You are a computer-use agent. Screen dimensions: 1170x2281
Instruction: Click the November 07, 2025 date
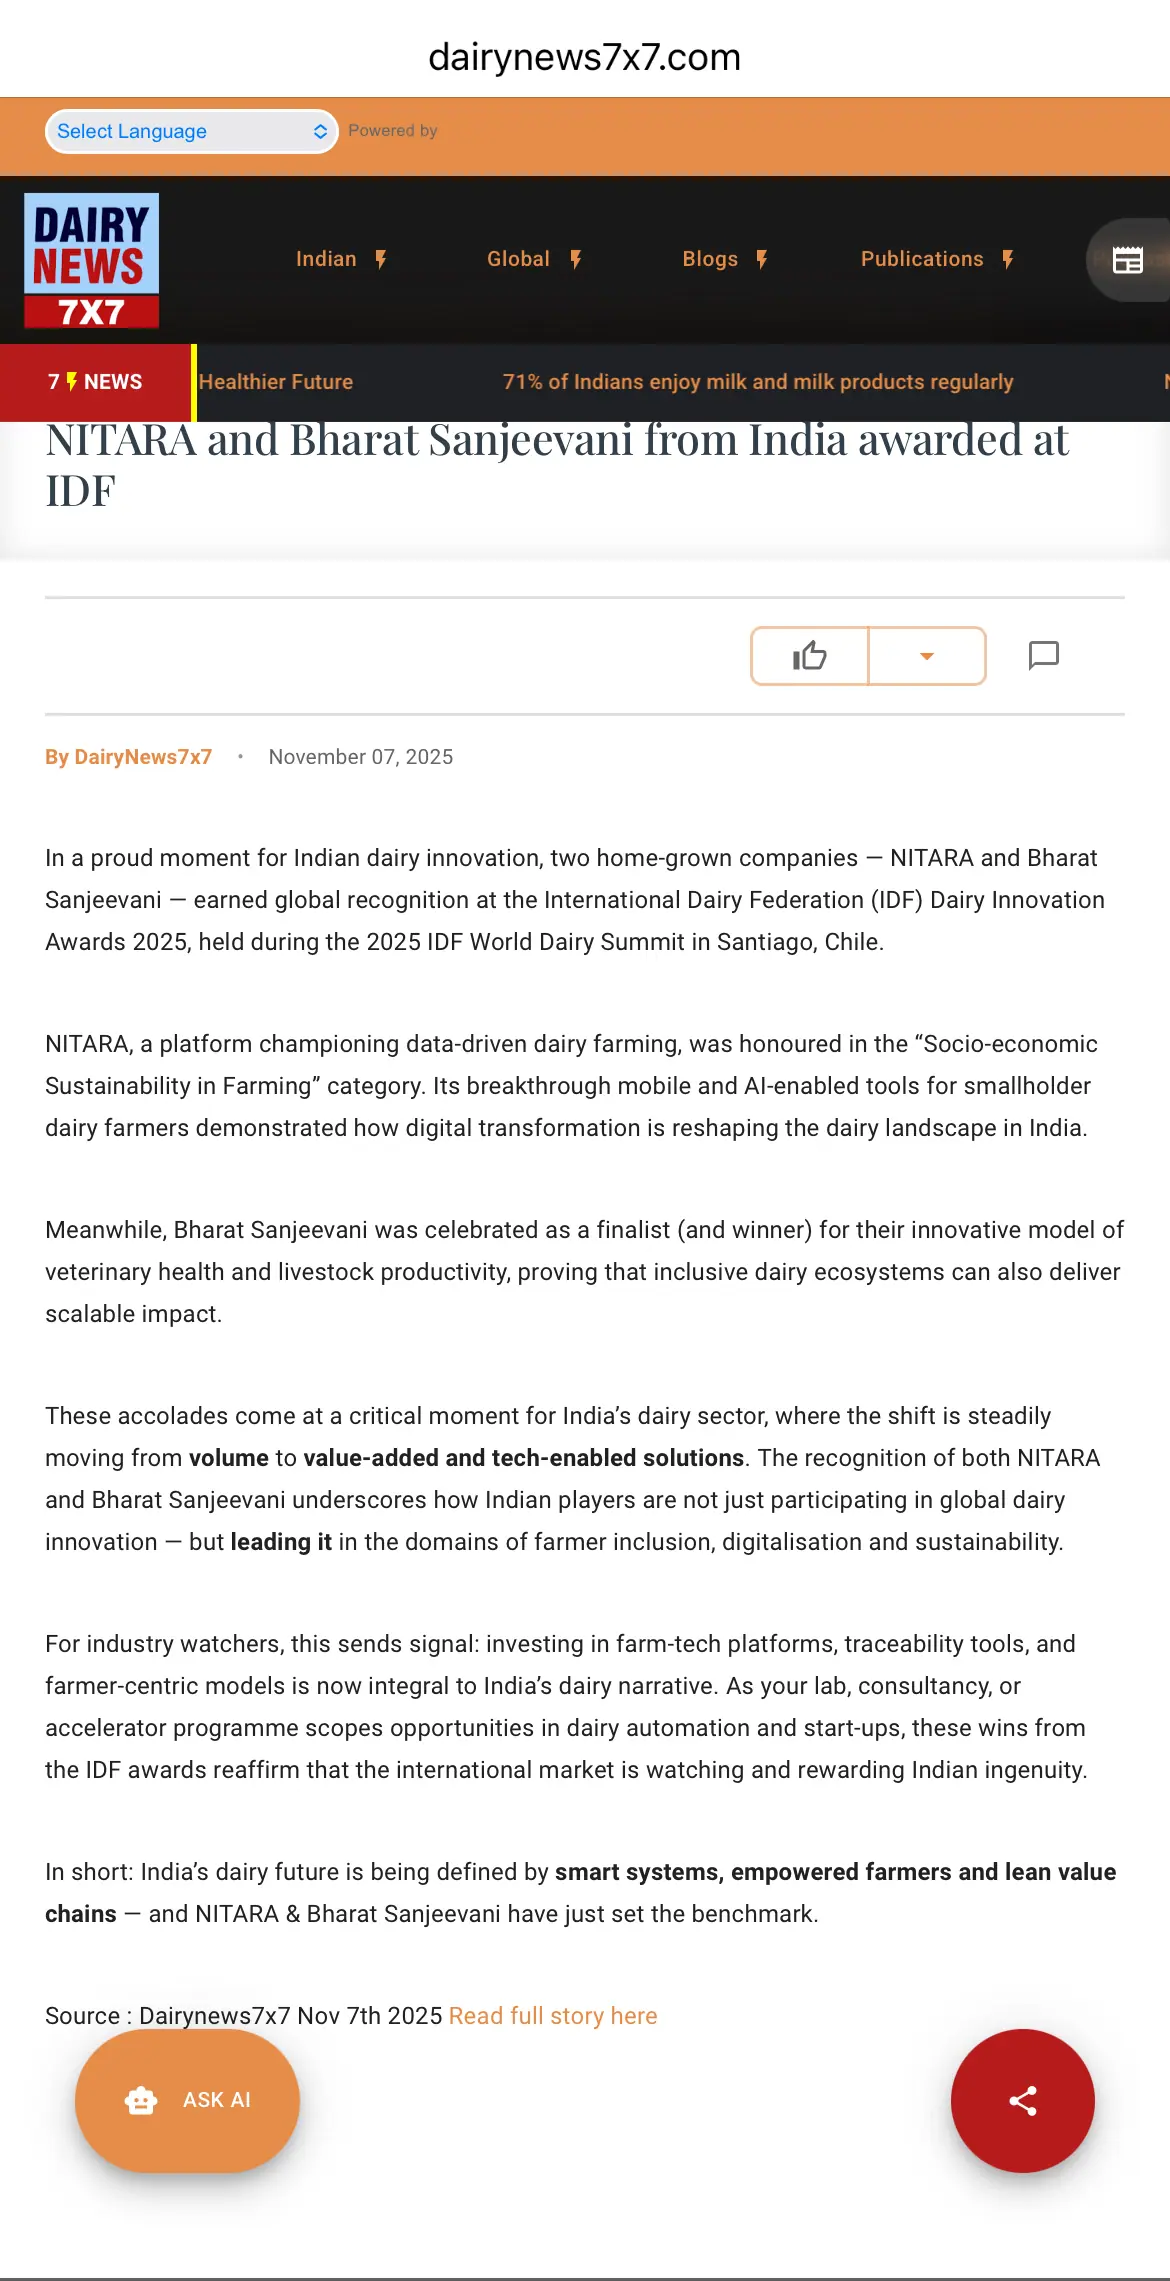click(360, 757)
